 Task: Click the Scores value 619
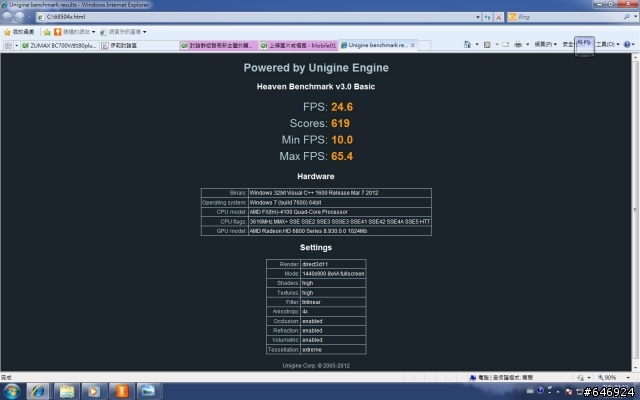340,123
